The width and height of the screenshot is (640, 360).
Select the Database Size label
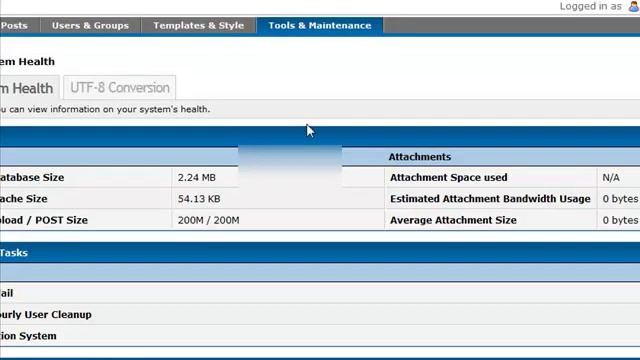click(x=32, y=178)
